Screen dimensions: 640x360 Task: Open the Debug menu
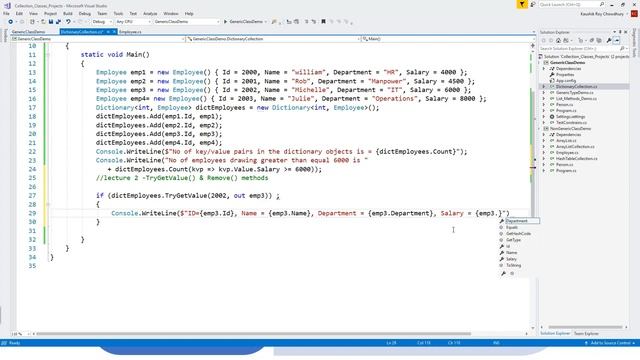(x=84, y=13)
